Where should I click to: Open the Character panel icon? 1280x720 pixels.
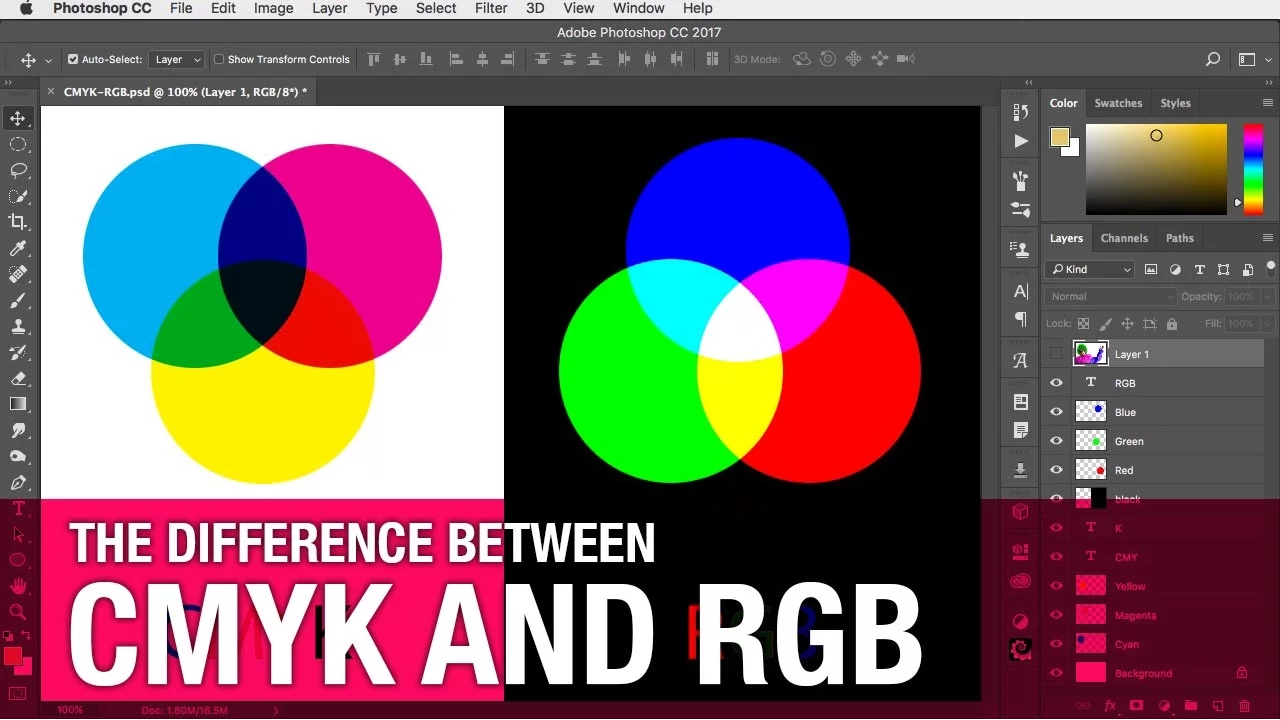tap(1021, 291)
